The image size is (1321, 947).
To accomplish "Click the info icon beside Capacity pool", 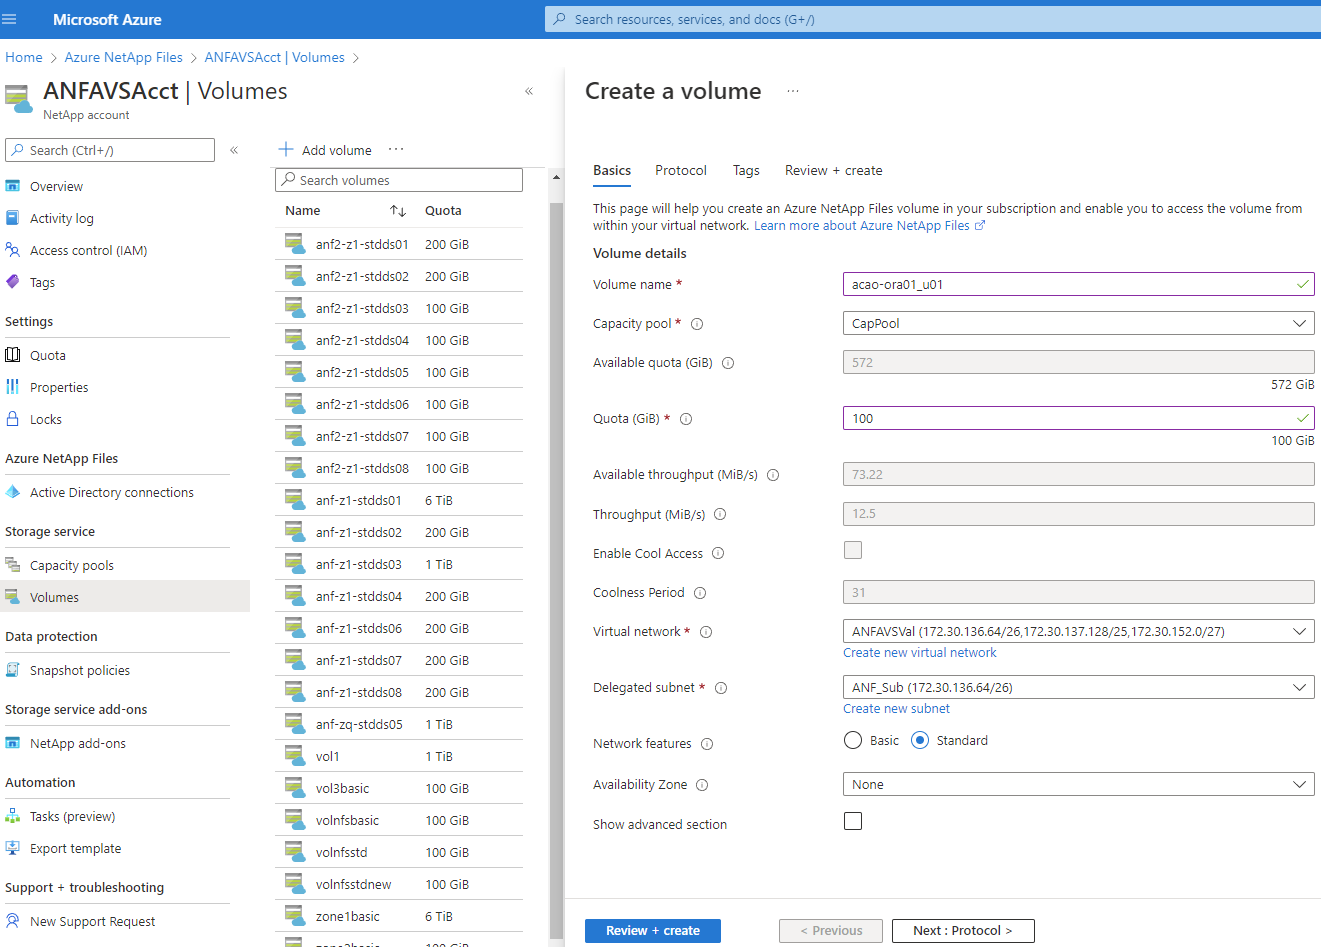I will [x=697, y=324].
